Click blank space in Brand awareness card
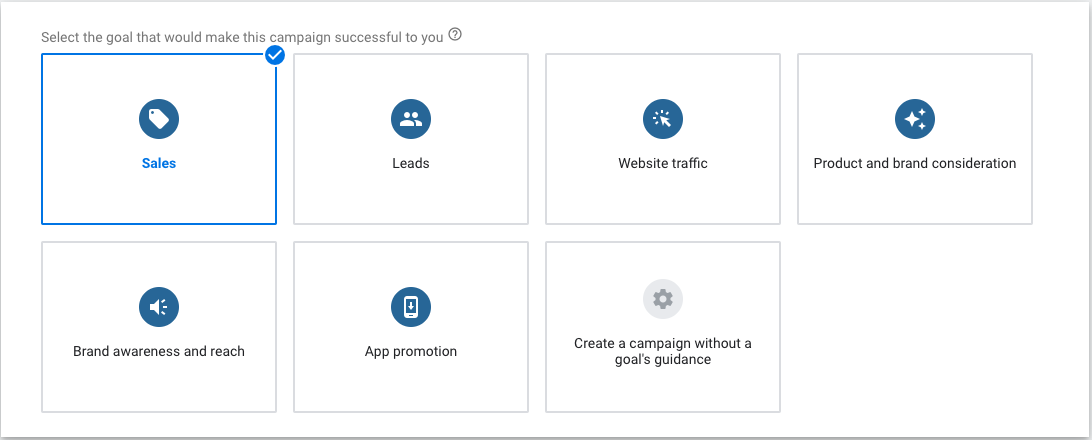Image resolution: width=1092 pixels, height=440 pixels. (158, 388)
